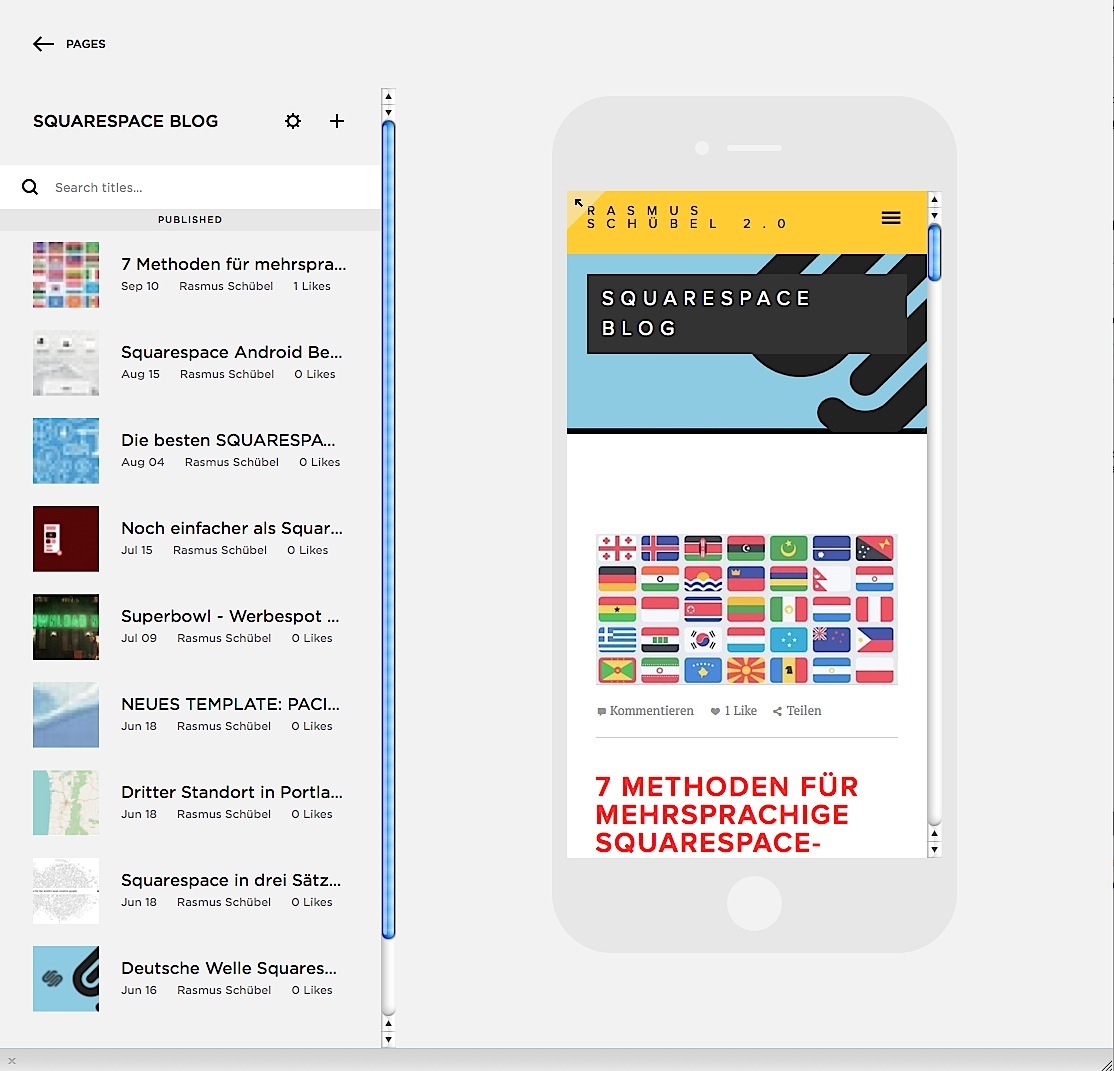Go back using the PAGES arrow
The height and width of the screenshot is (1071, 1114).
pos(43,44)
